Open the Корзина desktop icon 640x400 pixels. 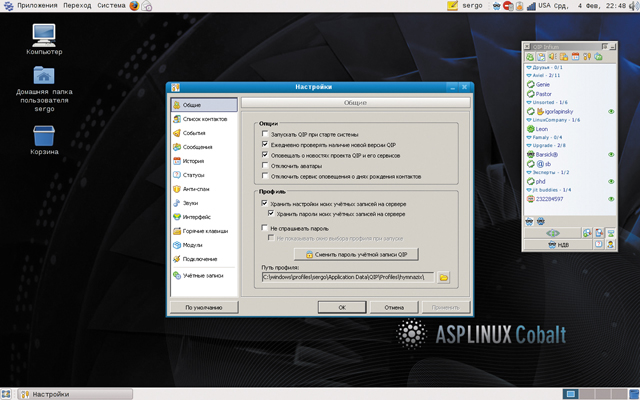click(44, 140)
